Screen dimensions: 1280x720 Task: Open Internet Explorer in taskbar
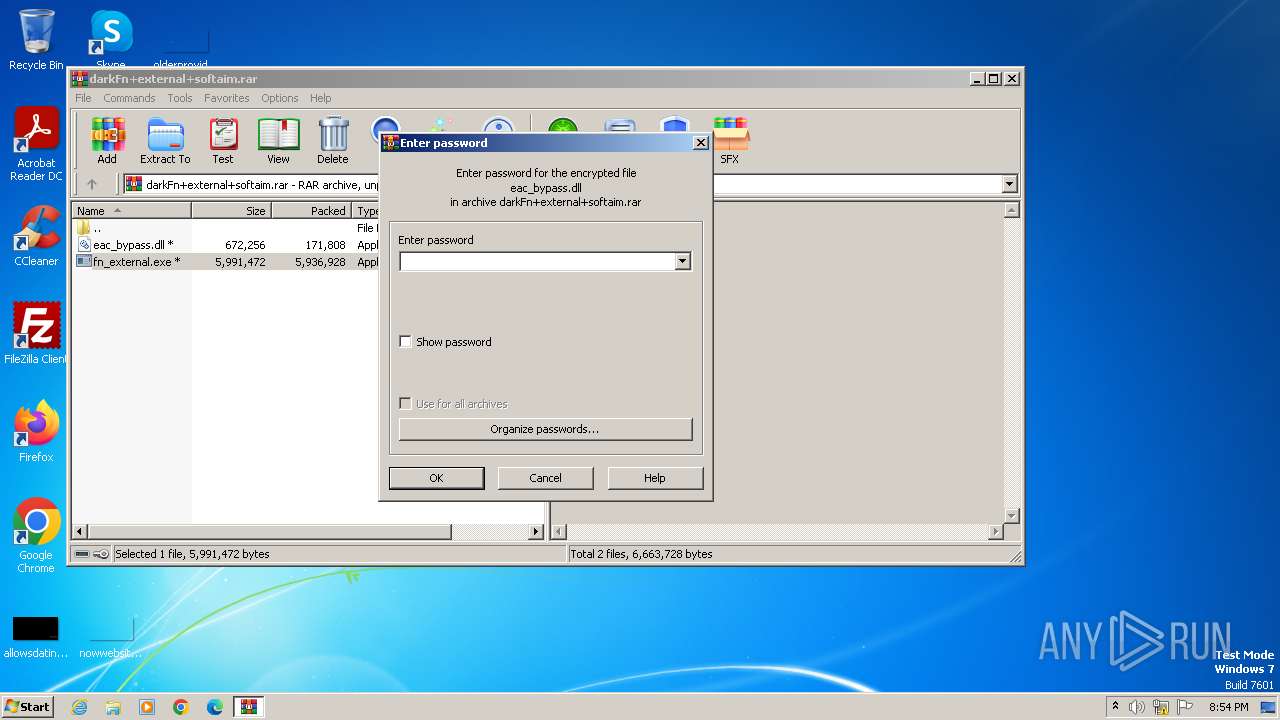(x=80, y=707)
